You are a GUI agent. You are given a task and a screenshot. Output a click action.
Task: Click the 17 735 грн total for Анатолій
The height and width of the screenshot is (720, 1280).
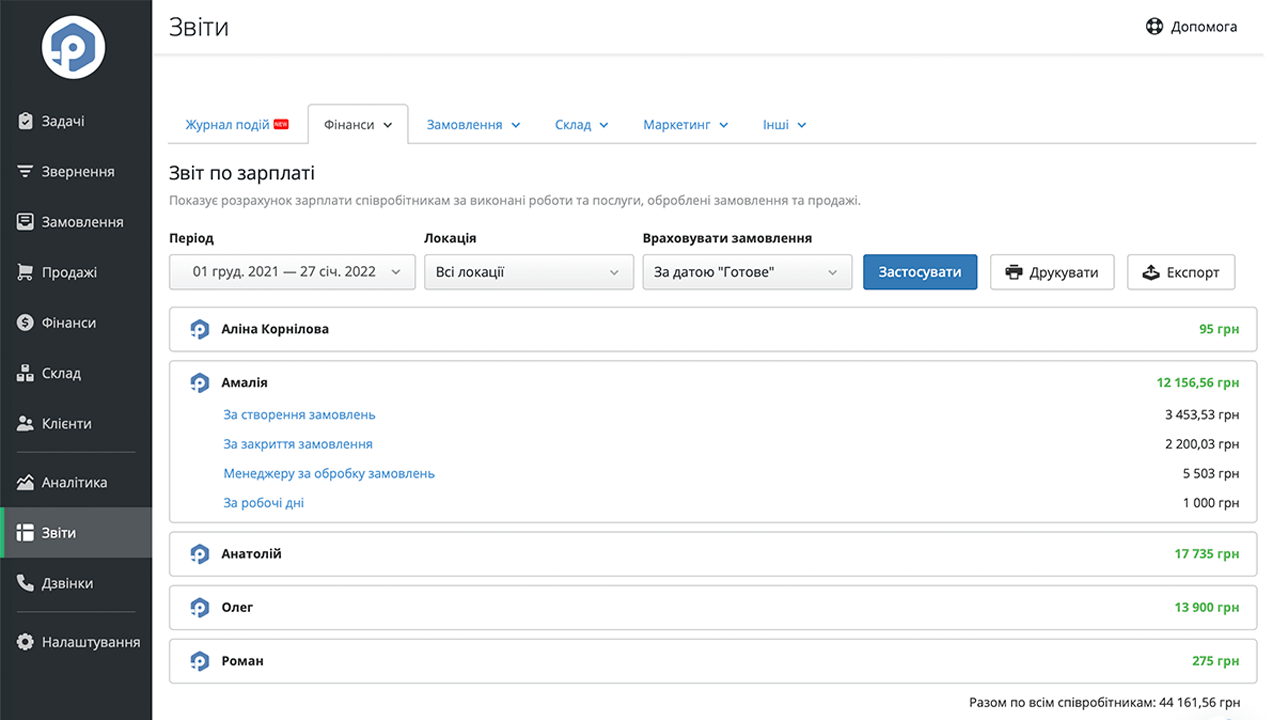[x=1207, y=554]
